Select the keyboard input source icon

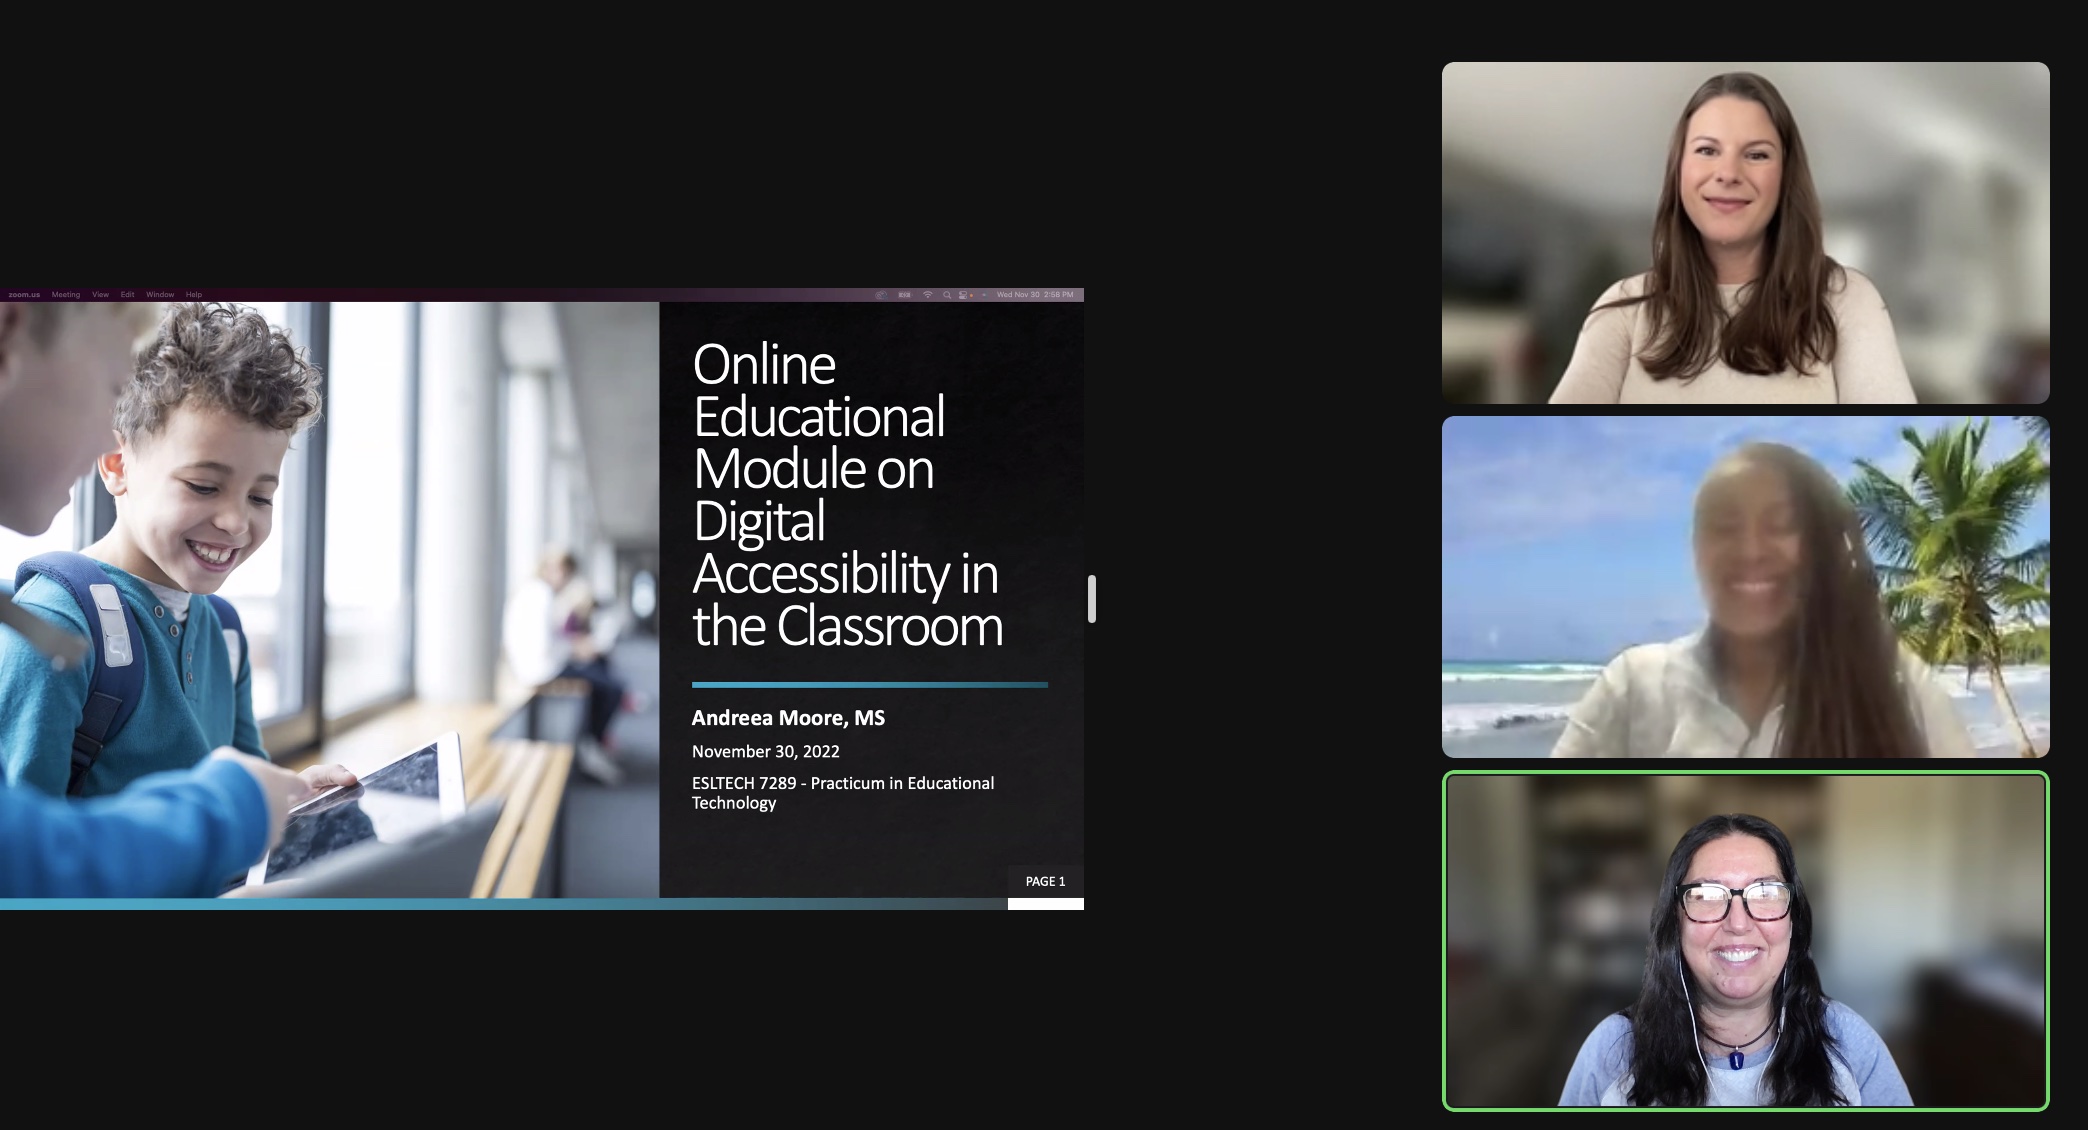click(x=905, y=295)
